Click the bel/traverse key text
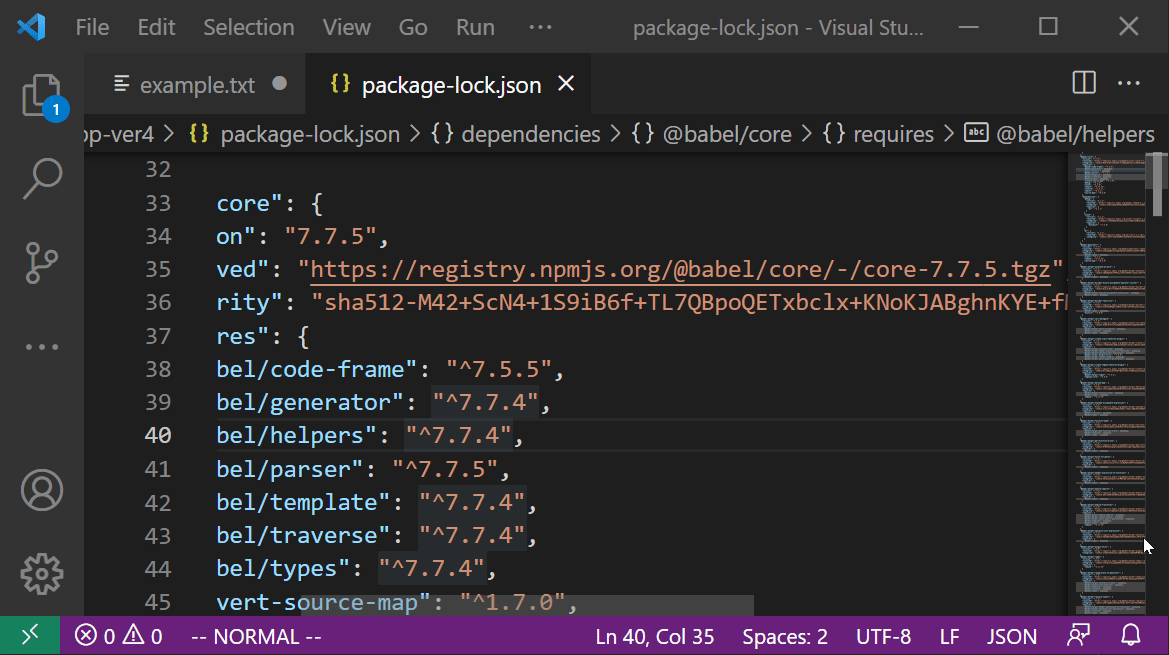The width and height of the screenshot is (1169, 655). pos(303,535)
